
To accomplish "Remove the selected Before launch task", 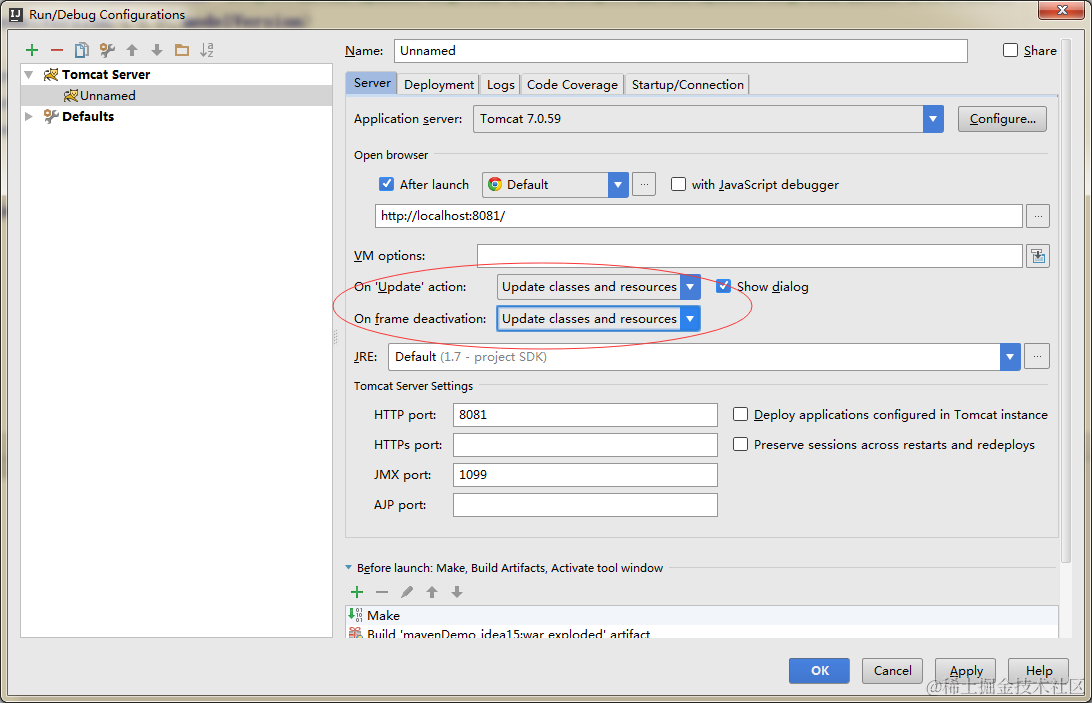I will point(382,592).
